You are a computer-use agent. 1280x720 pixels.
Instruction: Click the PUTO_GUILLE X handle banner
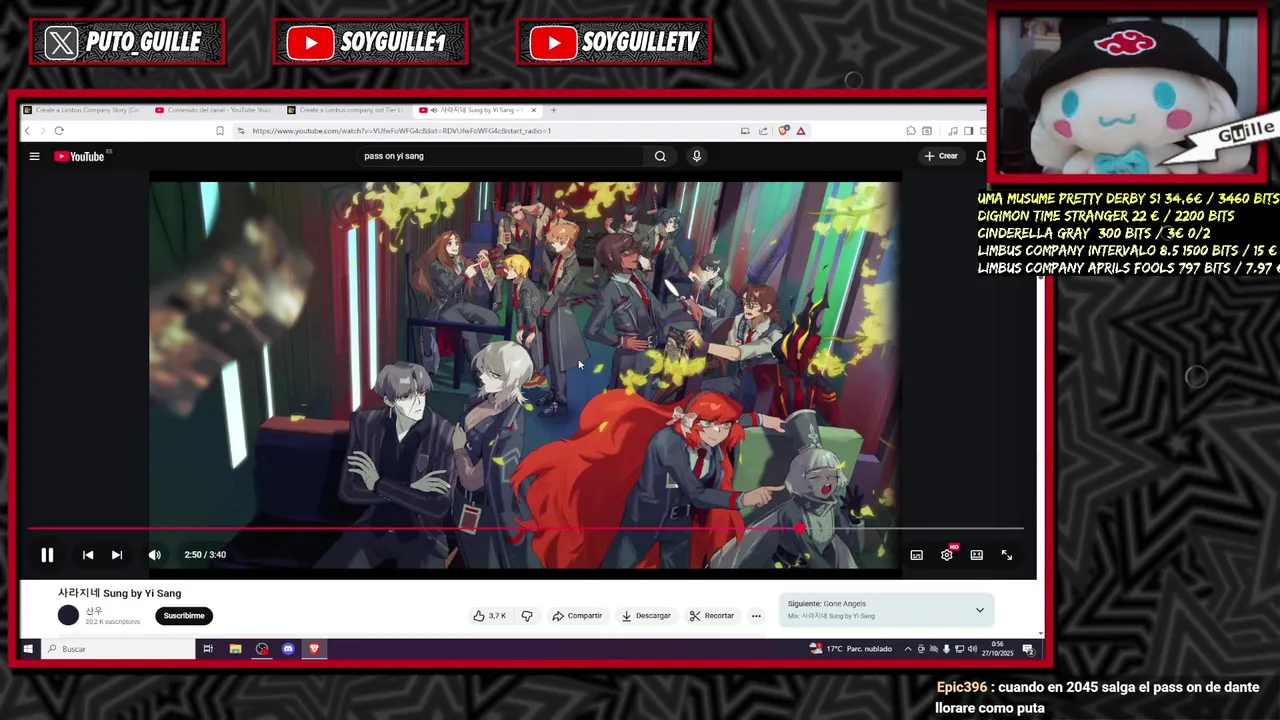(127, 42)
